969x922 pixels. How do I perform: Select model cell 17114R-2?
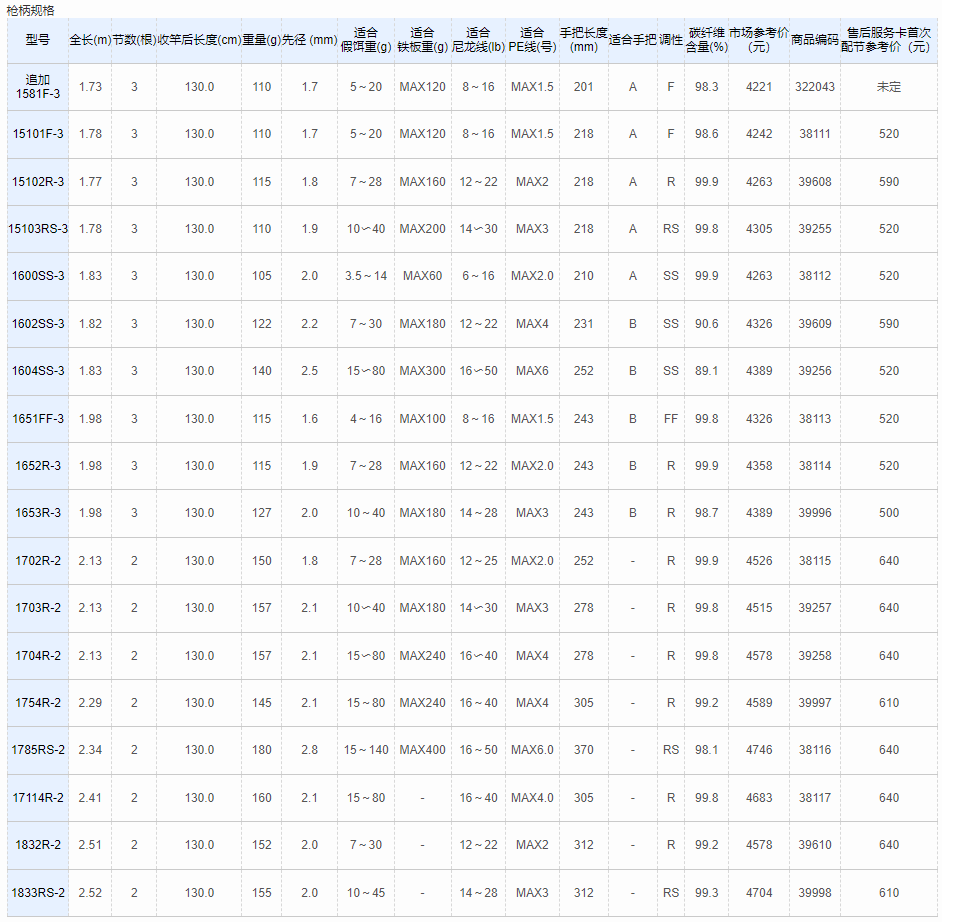pyautogui.click(x=38, y=798)
